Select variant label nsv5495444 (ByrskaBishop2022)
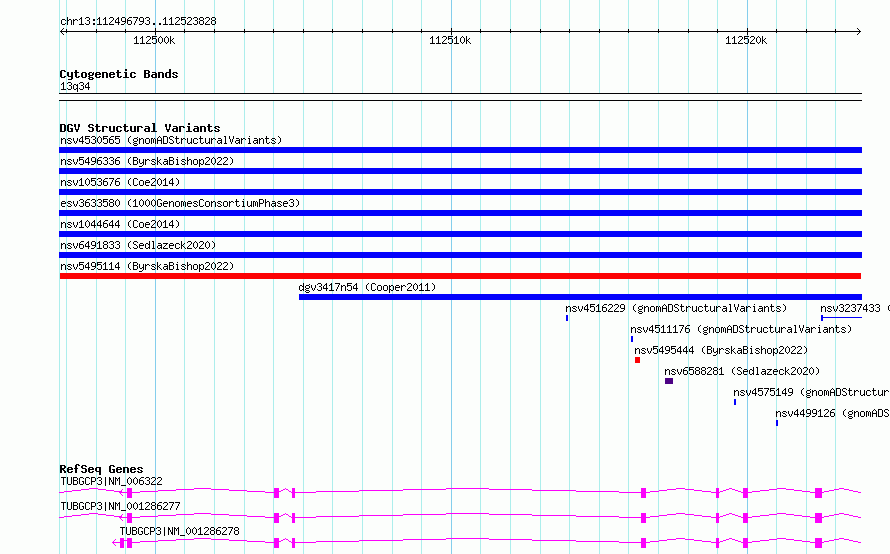The height and width of the screenshot is (554, 890). 721,350
